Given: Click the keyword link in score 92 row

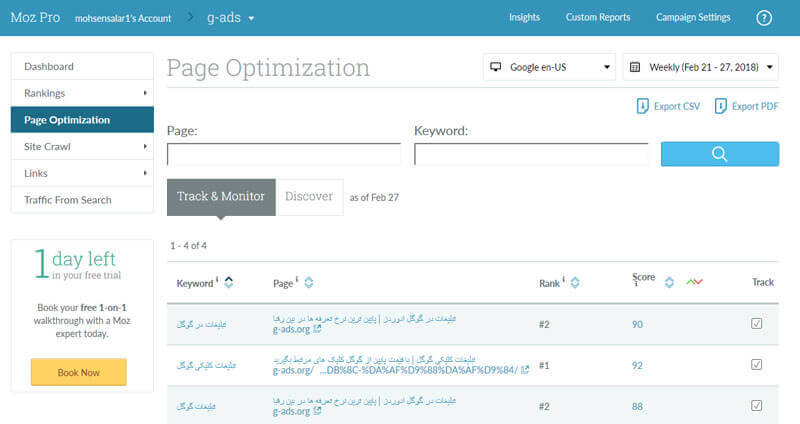Looking at the screenshot, I should (x=206, y=365).
